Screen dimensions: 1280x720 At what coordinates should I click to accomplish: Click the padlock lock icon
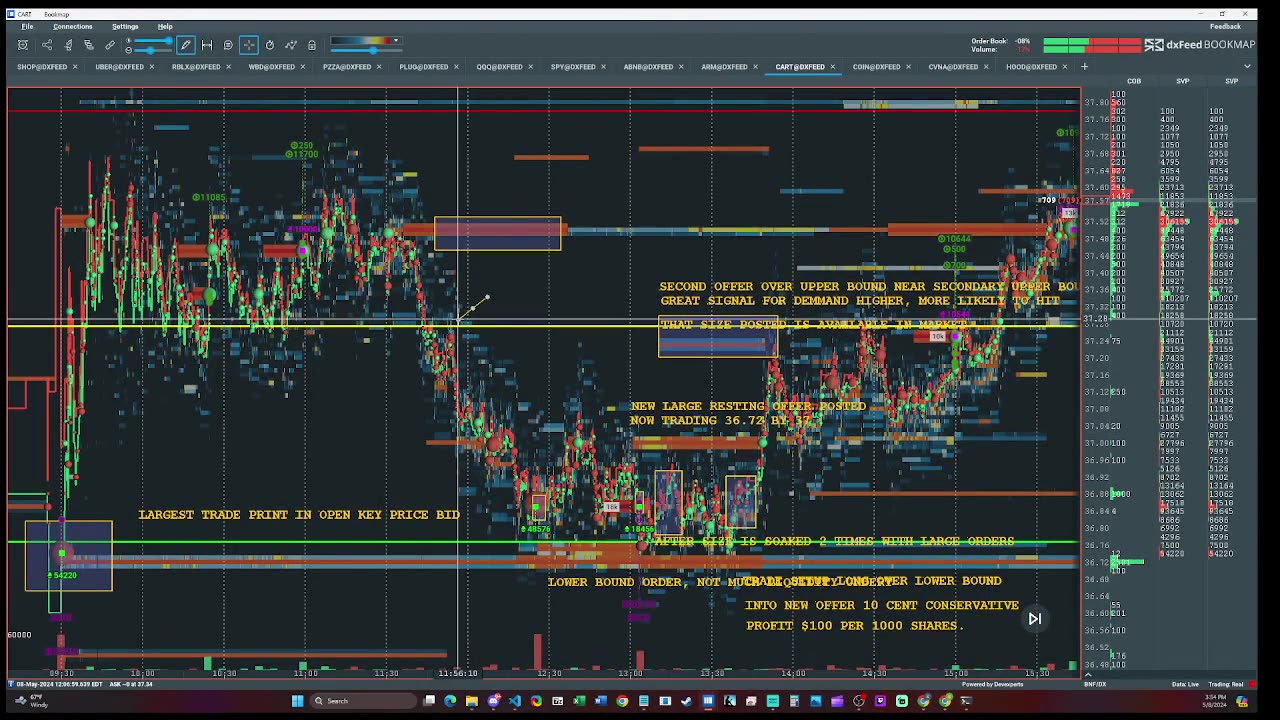(x=312, y=45)
